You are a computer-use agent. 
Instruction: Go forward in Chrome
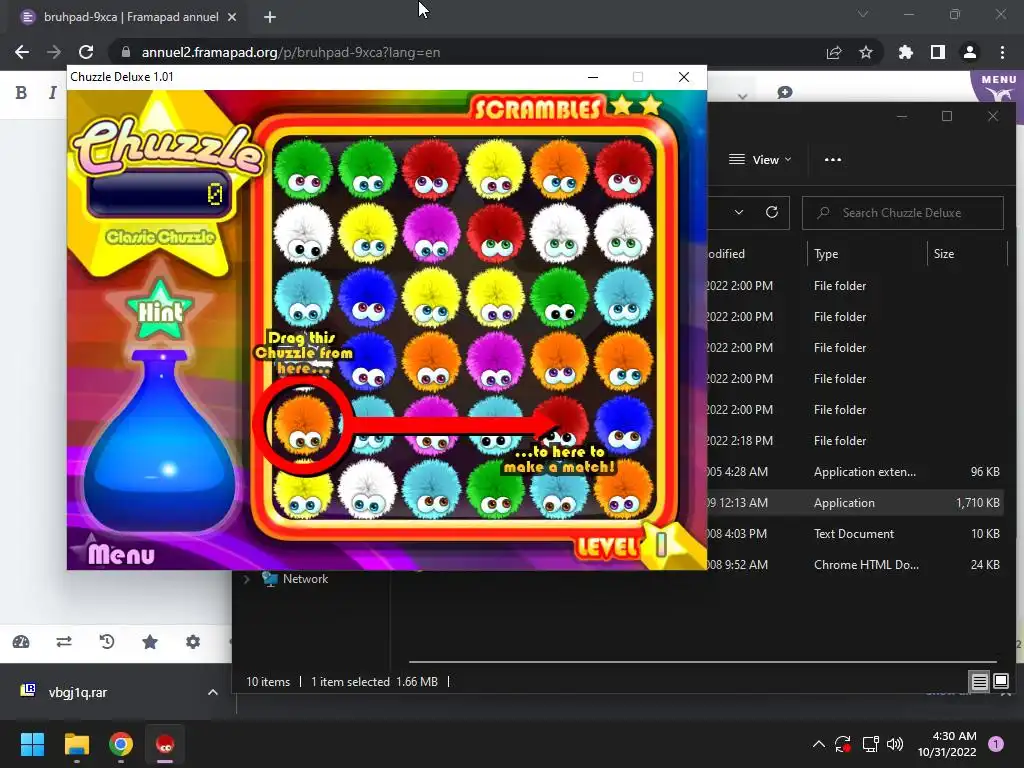(x=54, y=52)
